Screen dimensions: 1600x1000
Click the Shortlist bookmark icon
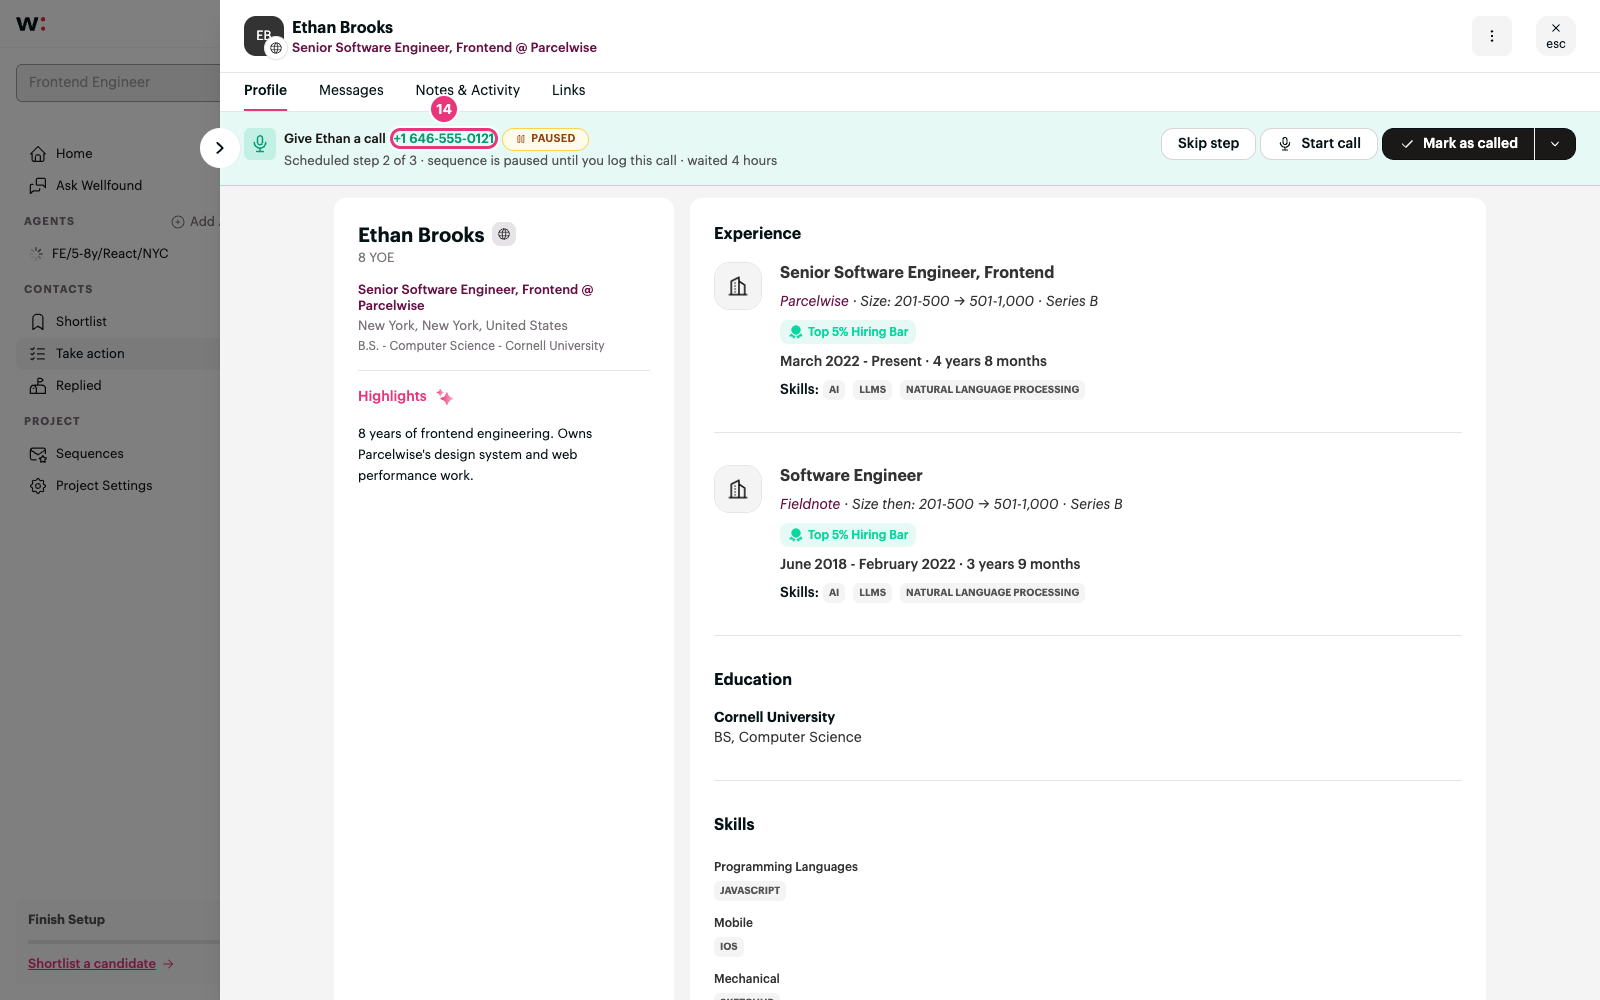(38, 322)
